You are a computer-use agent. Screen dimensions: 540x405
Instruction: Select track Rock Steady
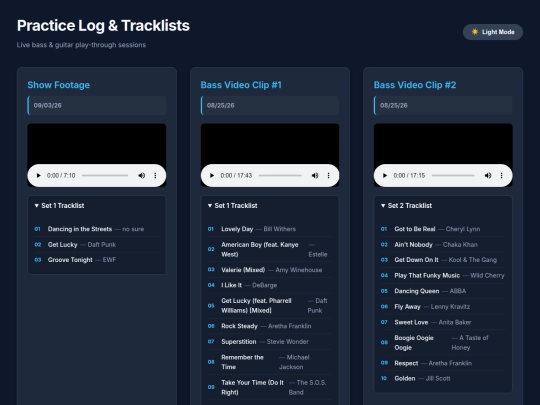pyautogui.click(x=270, y=326)
